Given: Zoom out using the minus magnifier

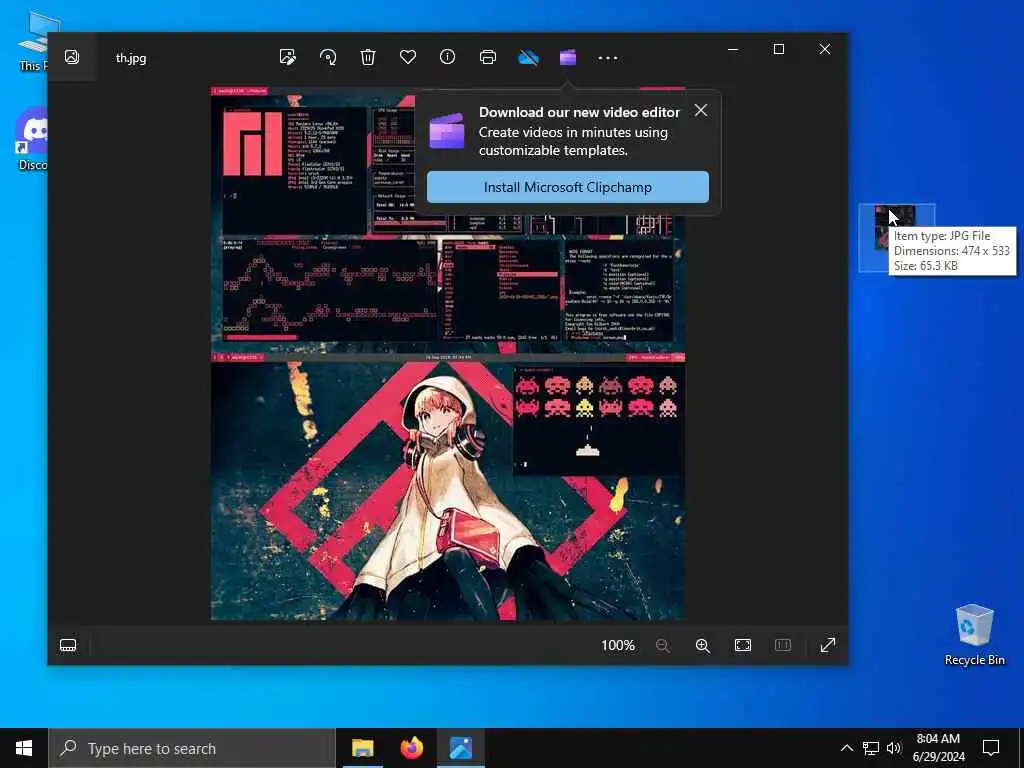Looking at the screenshot, I should (x=662, y=645).
